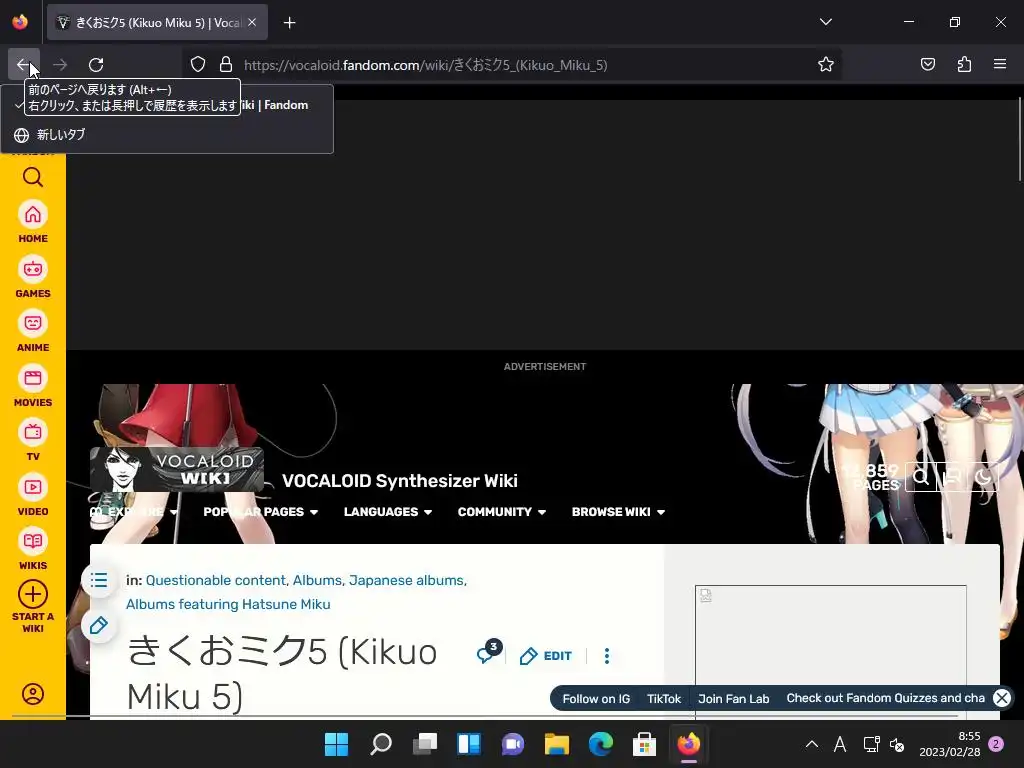Open the Save to Pocket icon
Screen dimensions: 1024x768
(x=927, y=65)
